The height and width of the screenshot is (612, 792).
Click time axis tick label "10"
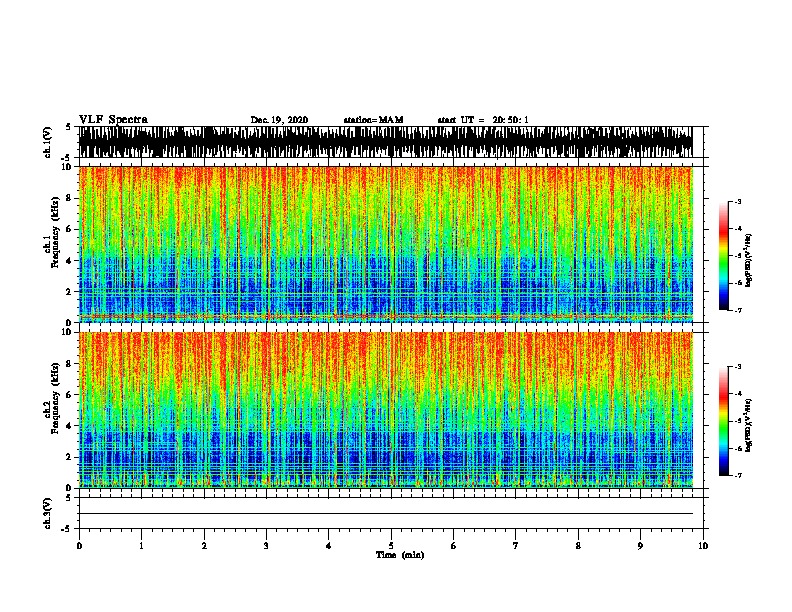[703, 546]
